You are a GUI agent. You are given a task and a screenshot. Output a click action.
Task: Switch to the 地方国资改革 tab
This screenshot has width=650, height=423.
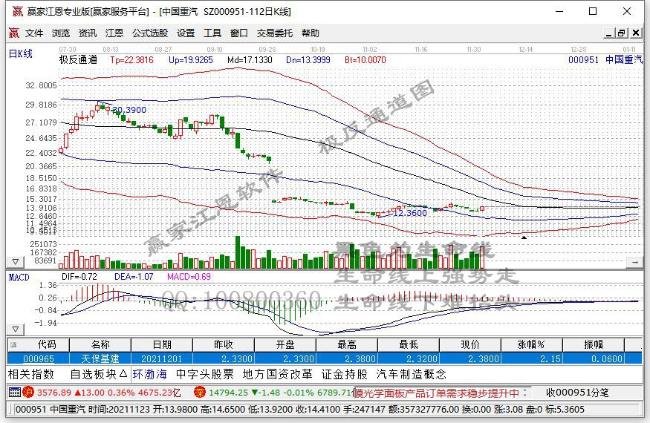277,374
